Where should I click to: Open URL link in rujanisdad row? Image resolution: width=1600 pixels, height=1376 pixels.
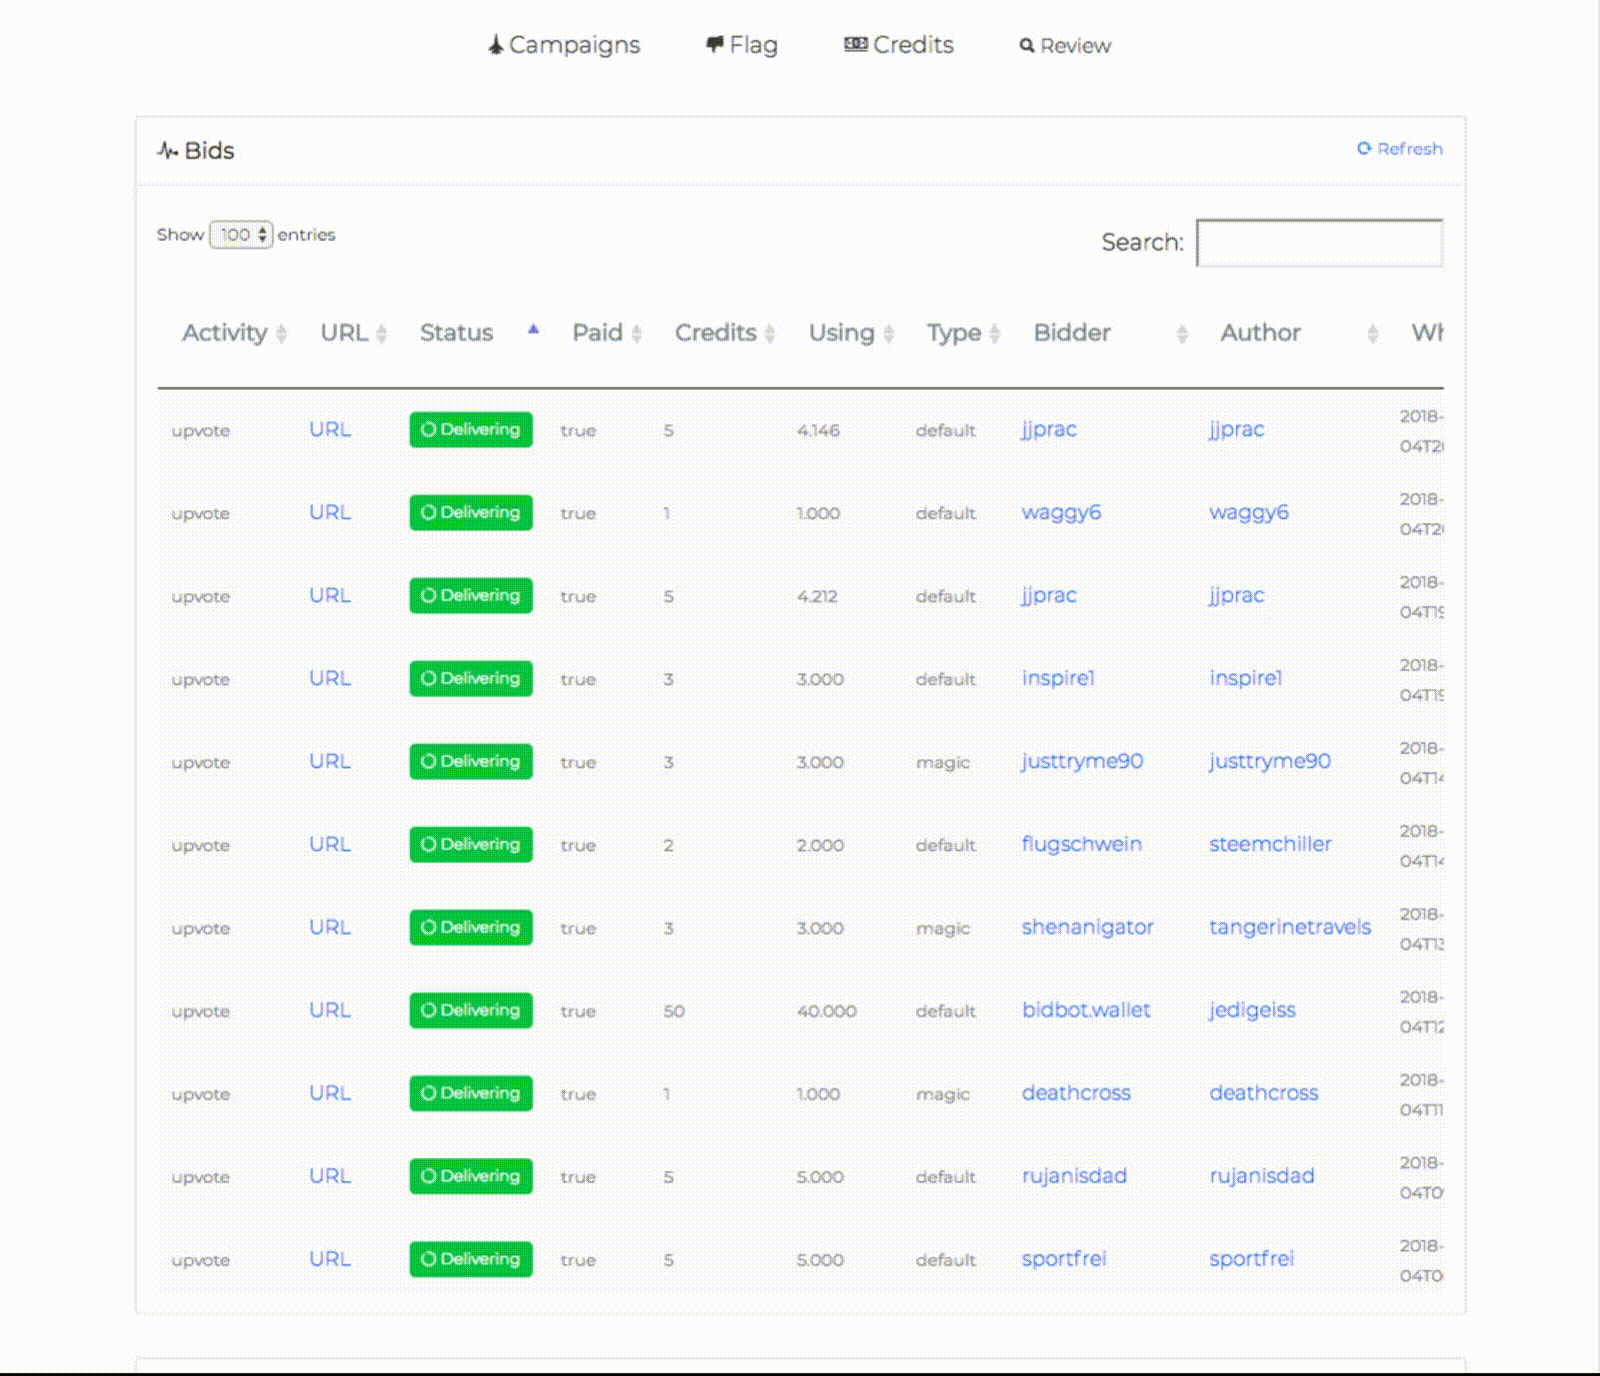330,1177
